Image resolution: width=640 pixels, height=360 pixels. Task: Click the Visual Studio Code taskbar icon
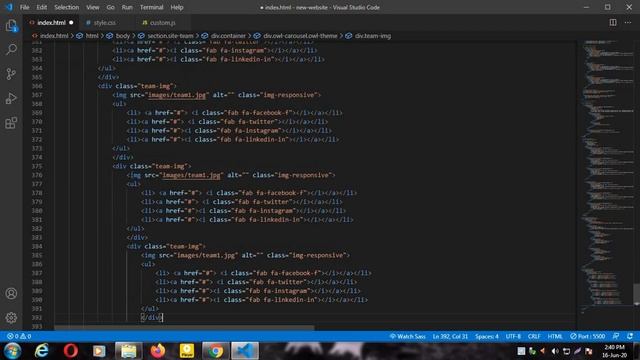click(x=245, y=351)
